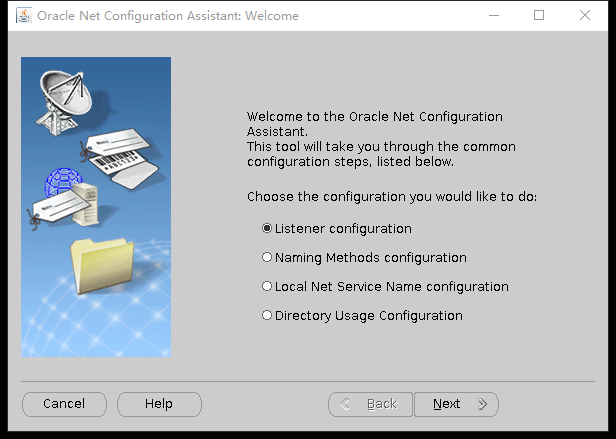Viewport: 616px width, 439px height.
Task: Click the Next button
Action: coord(456,404)
